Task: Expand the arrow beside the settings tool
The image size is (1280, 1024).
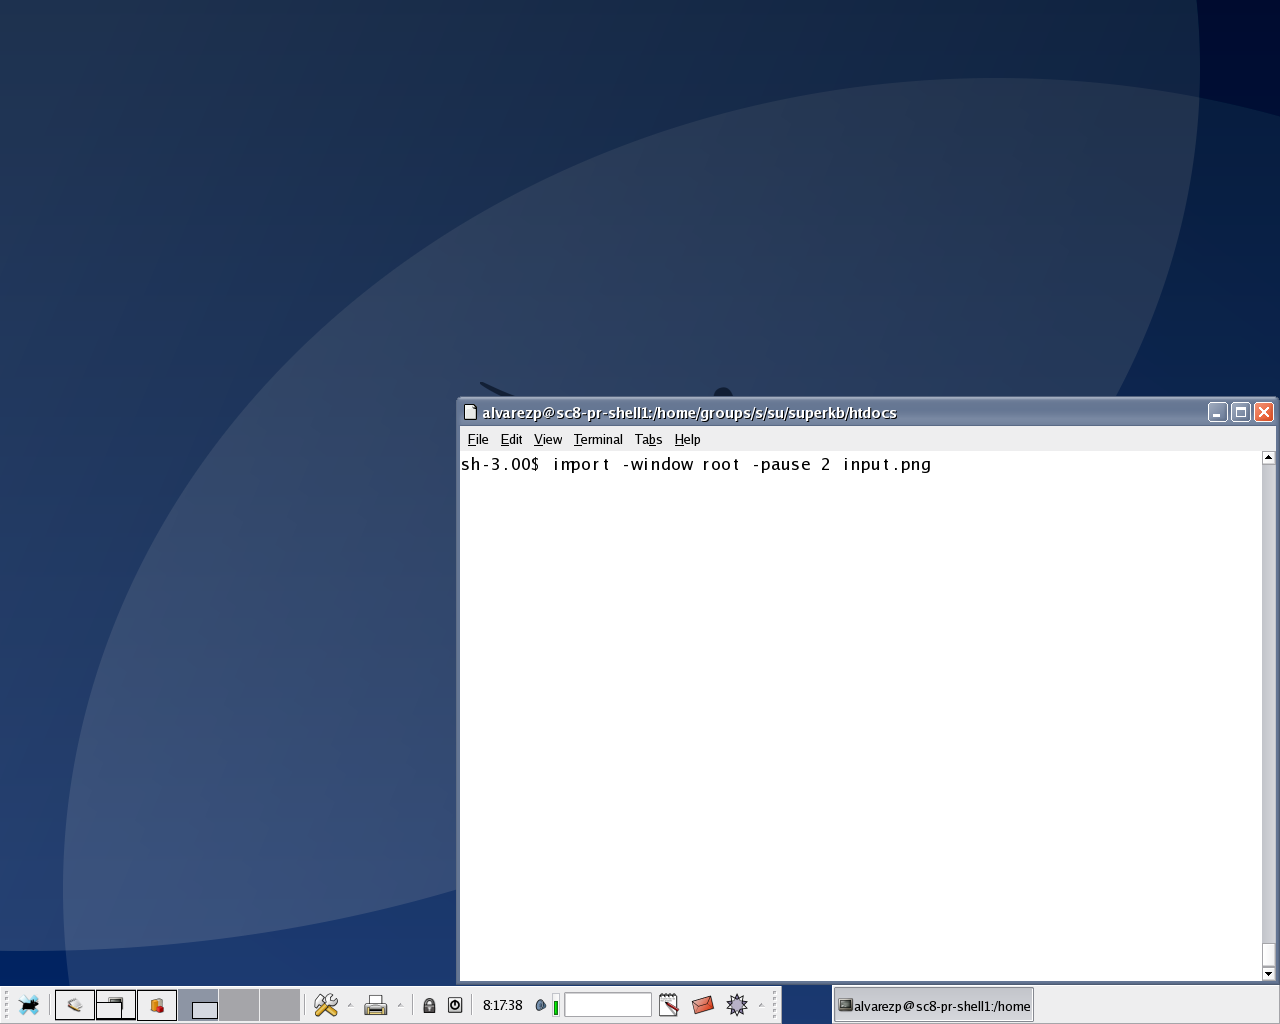Action: point(350,1005)
